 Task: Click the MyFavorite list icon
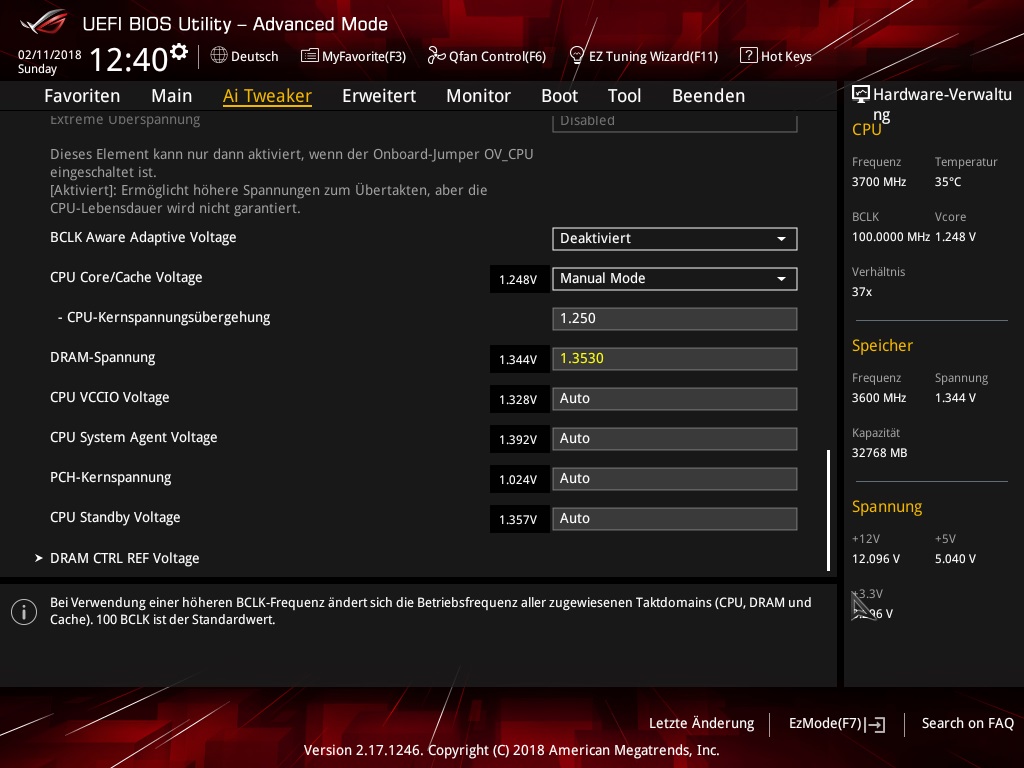pos(310,56)
